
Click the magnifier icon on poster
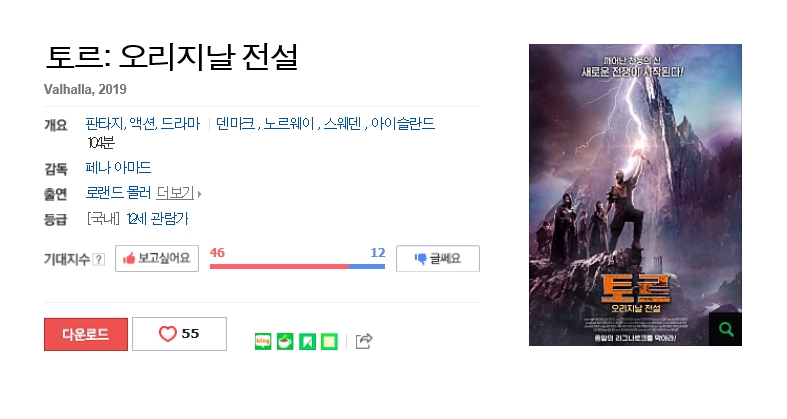[x=725, y=329]
